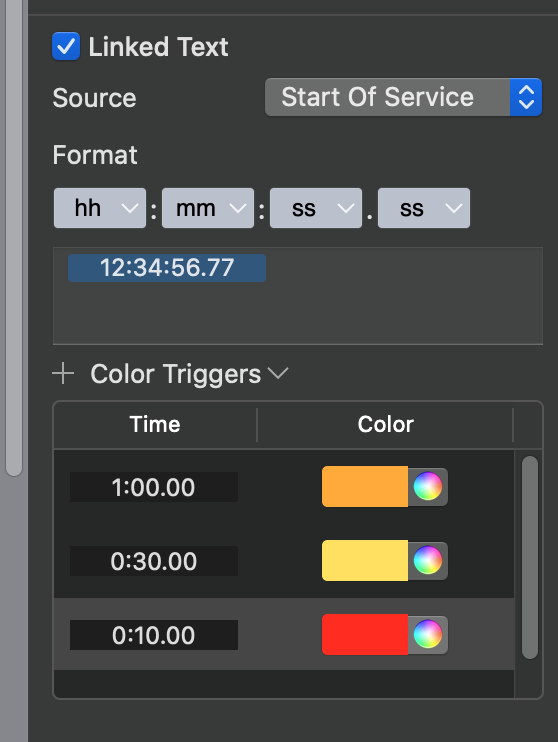
Task: Open the Start Of Service source dropdown
Action: click(x=403, y=97)
